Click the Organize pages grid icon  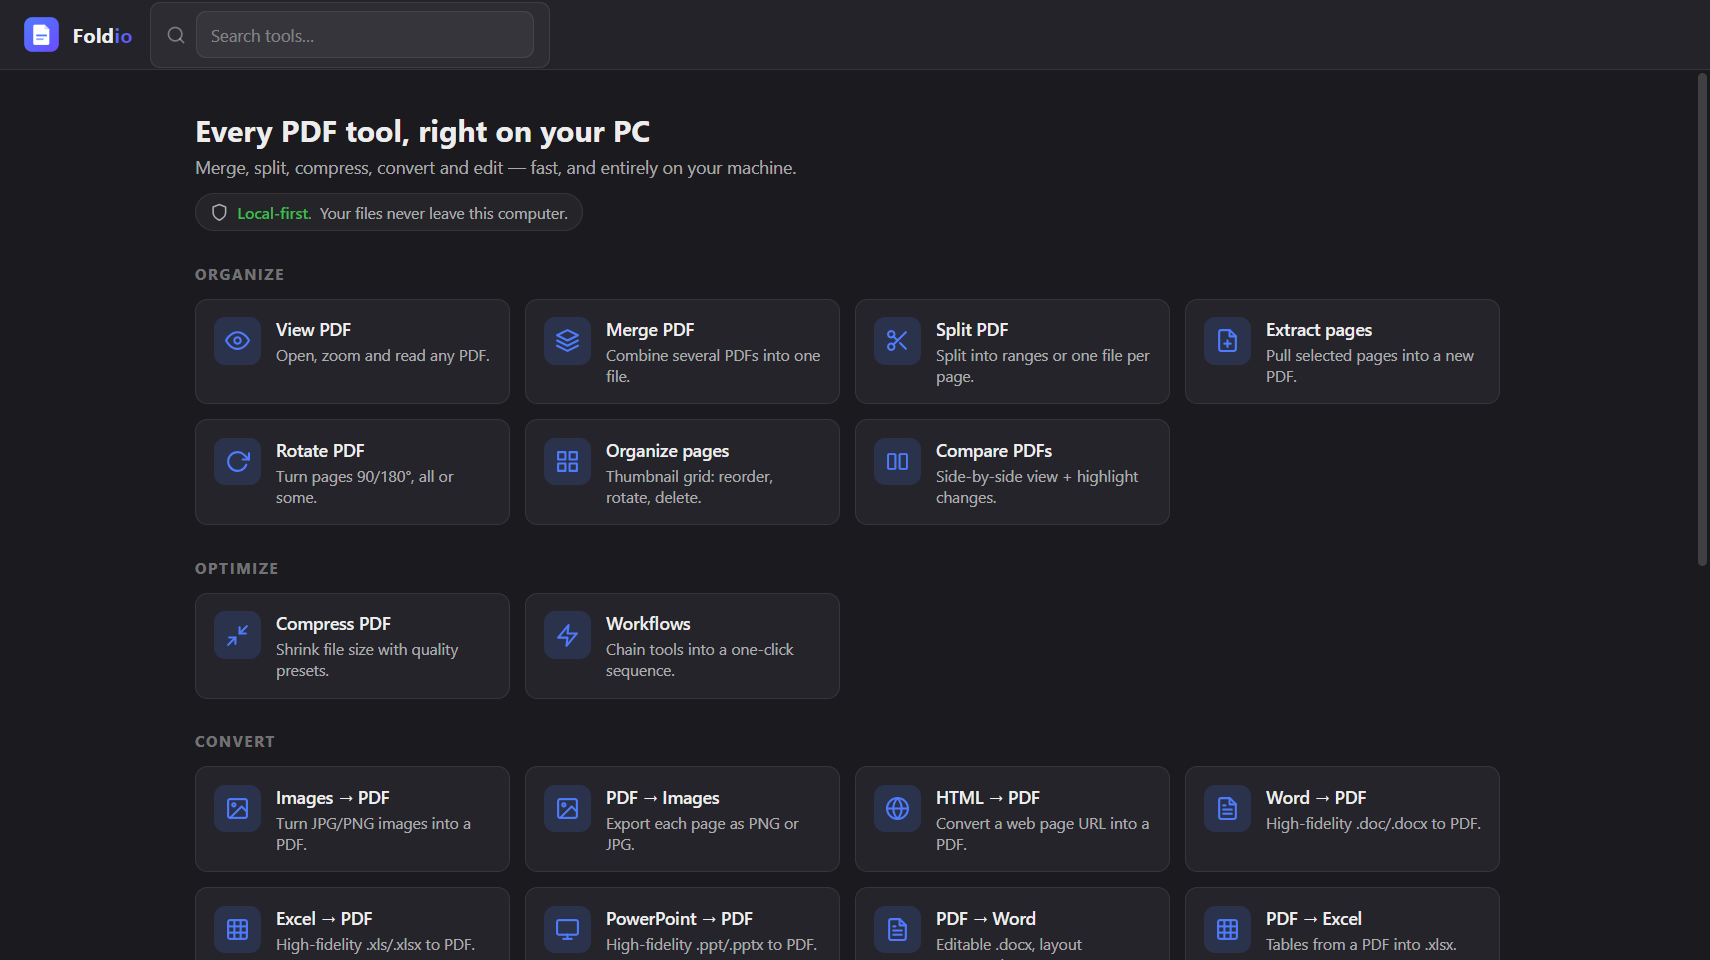[x=567, y=462]
